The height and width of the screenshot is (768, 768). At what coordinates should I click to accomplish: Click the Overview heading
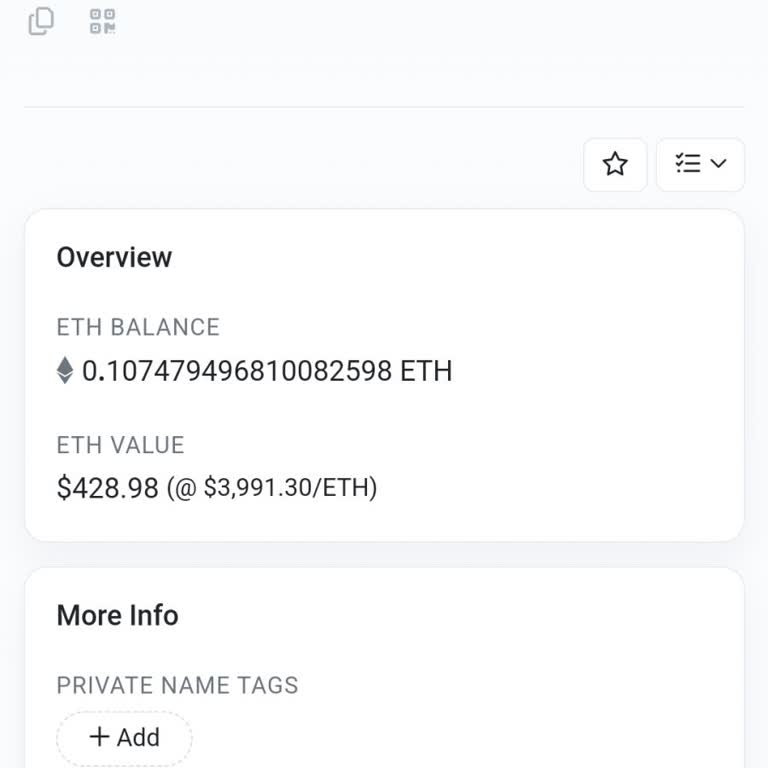(x=114, y=257)
